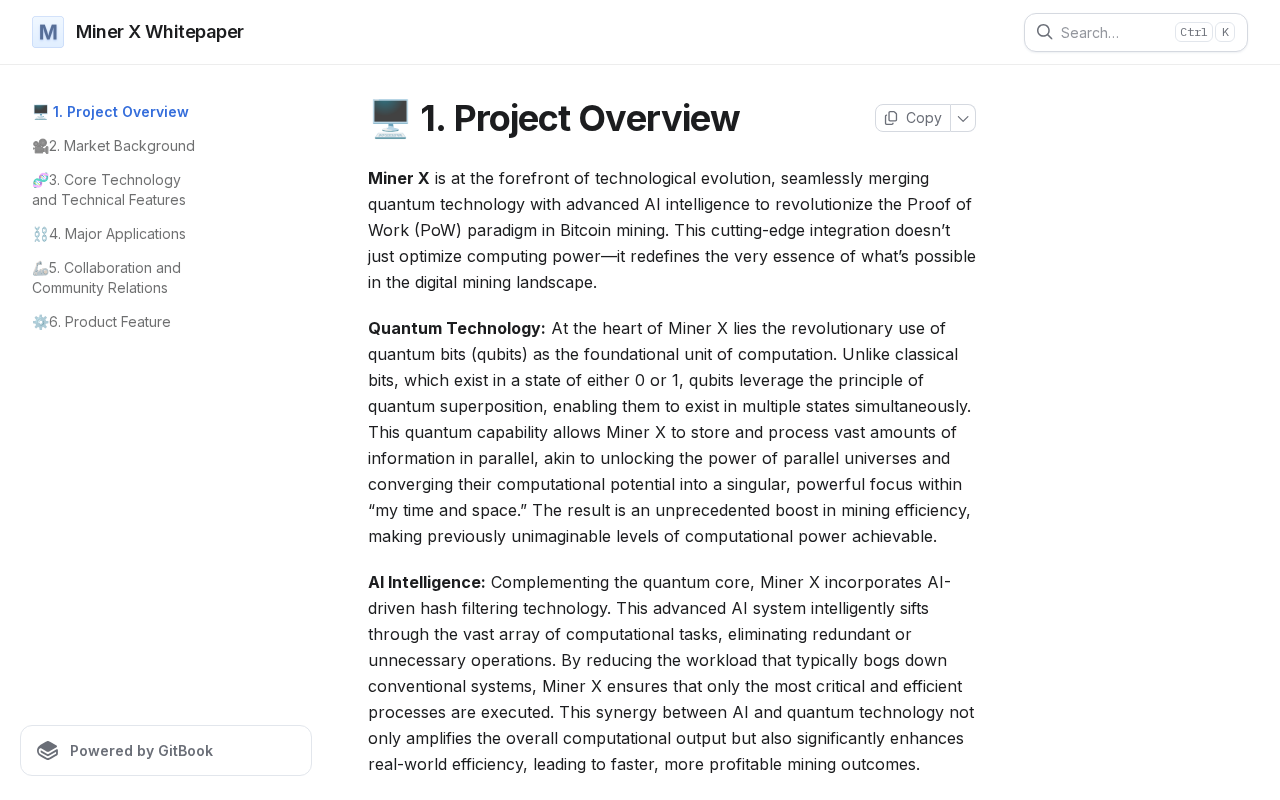Focus the Search input field
1280x800 pixels.
[1110, 32]
